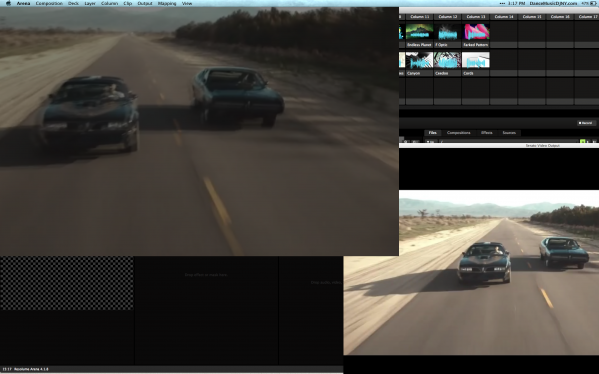The height and width of the screenshot is (374, 599).
Task: Open the Output menu
Action: coord(145,3)
